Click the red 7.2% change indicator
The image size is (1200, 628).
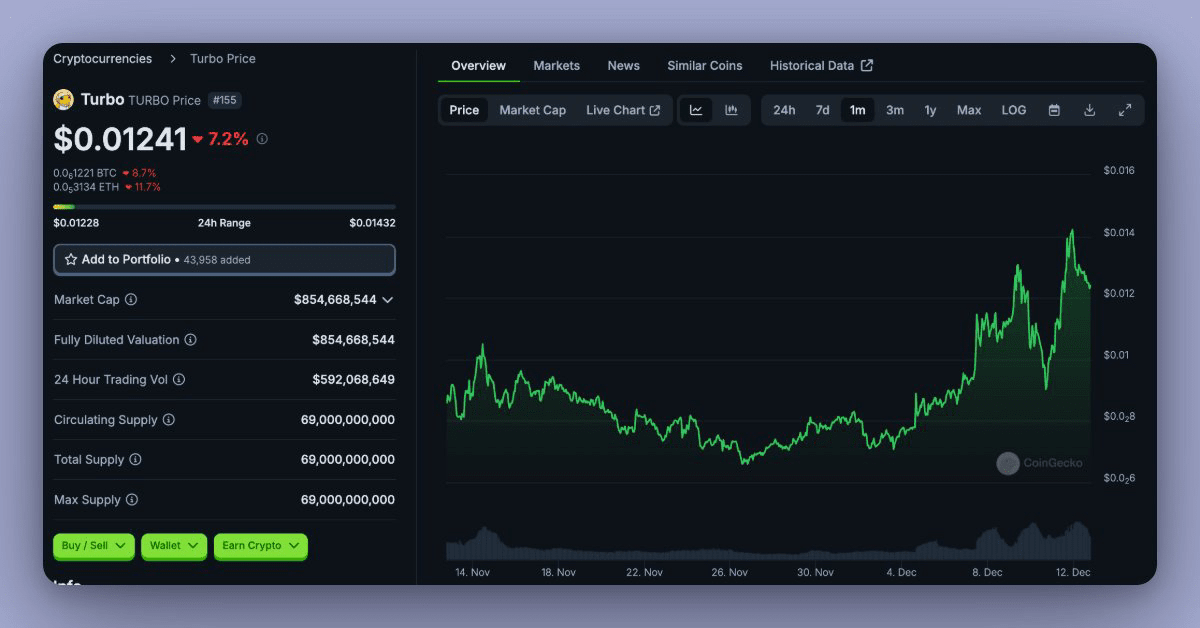[x=221, y=139]
